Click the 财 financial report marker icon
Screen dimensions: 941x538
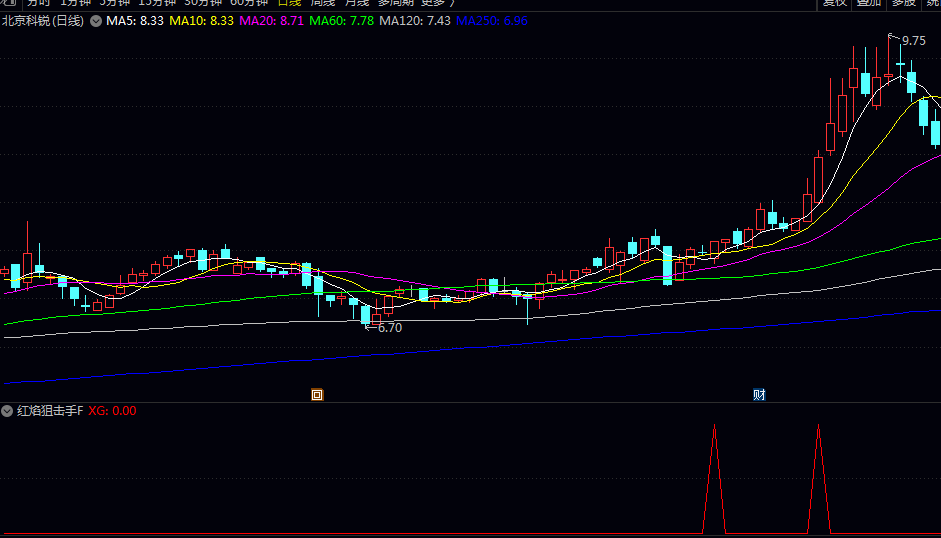click(x=759, y=395)
